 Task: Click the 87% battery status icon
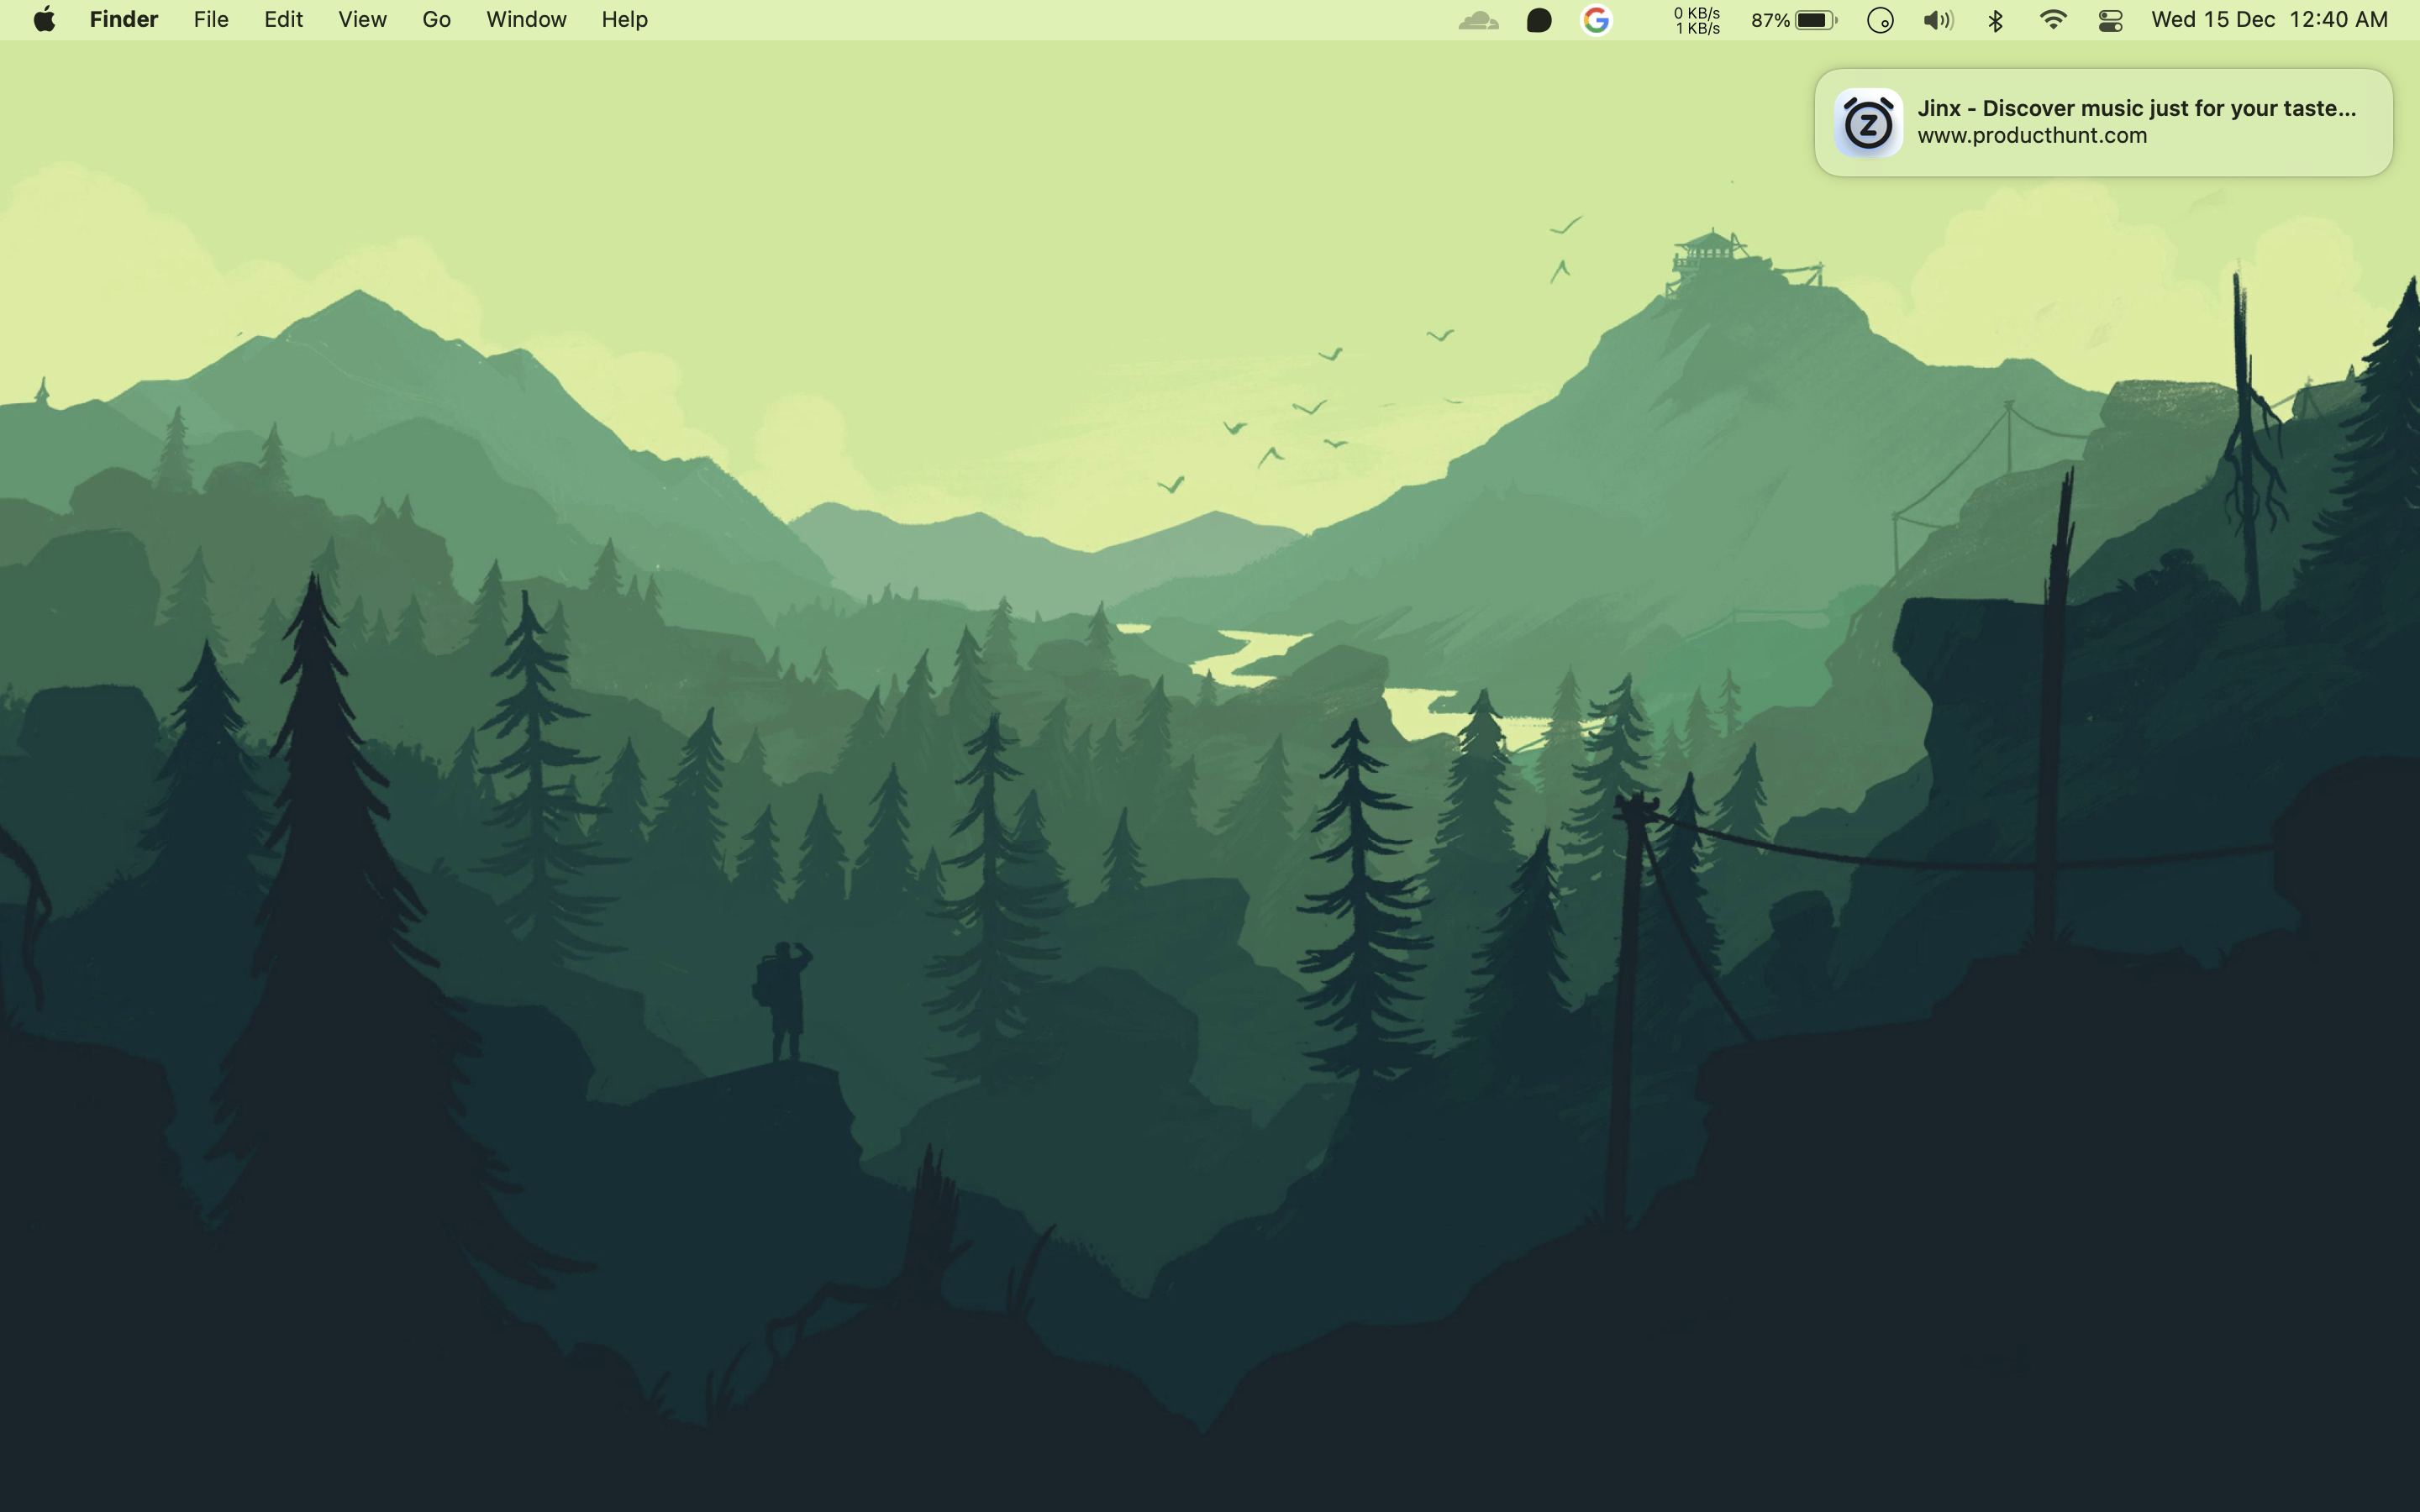(1794, 20)
